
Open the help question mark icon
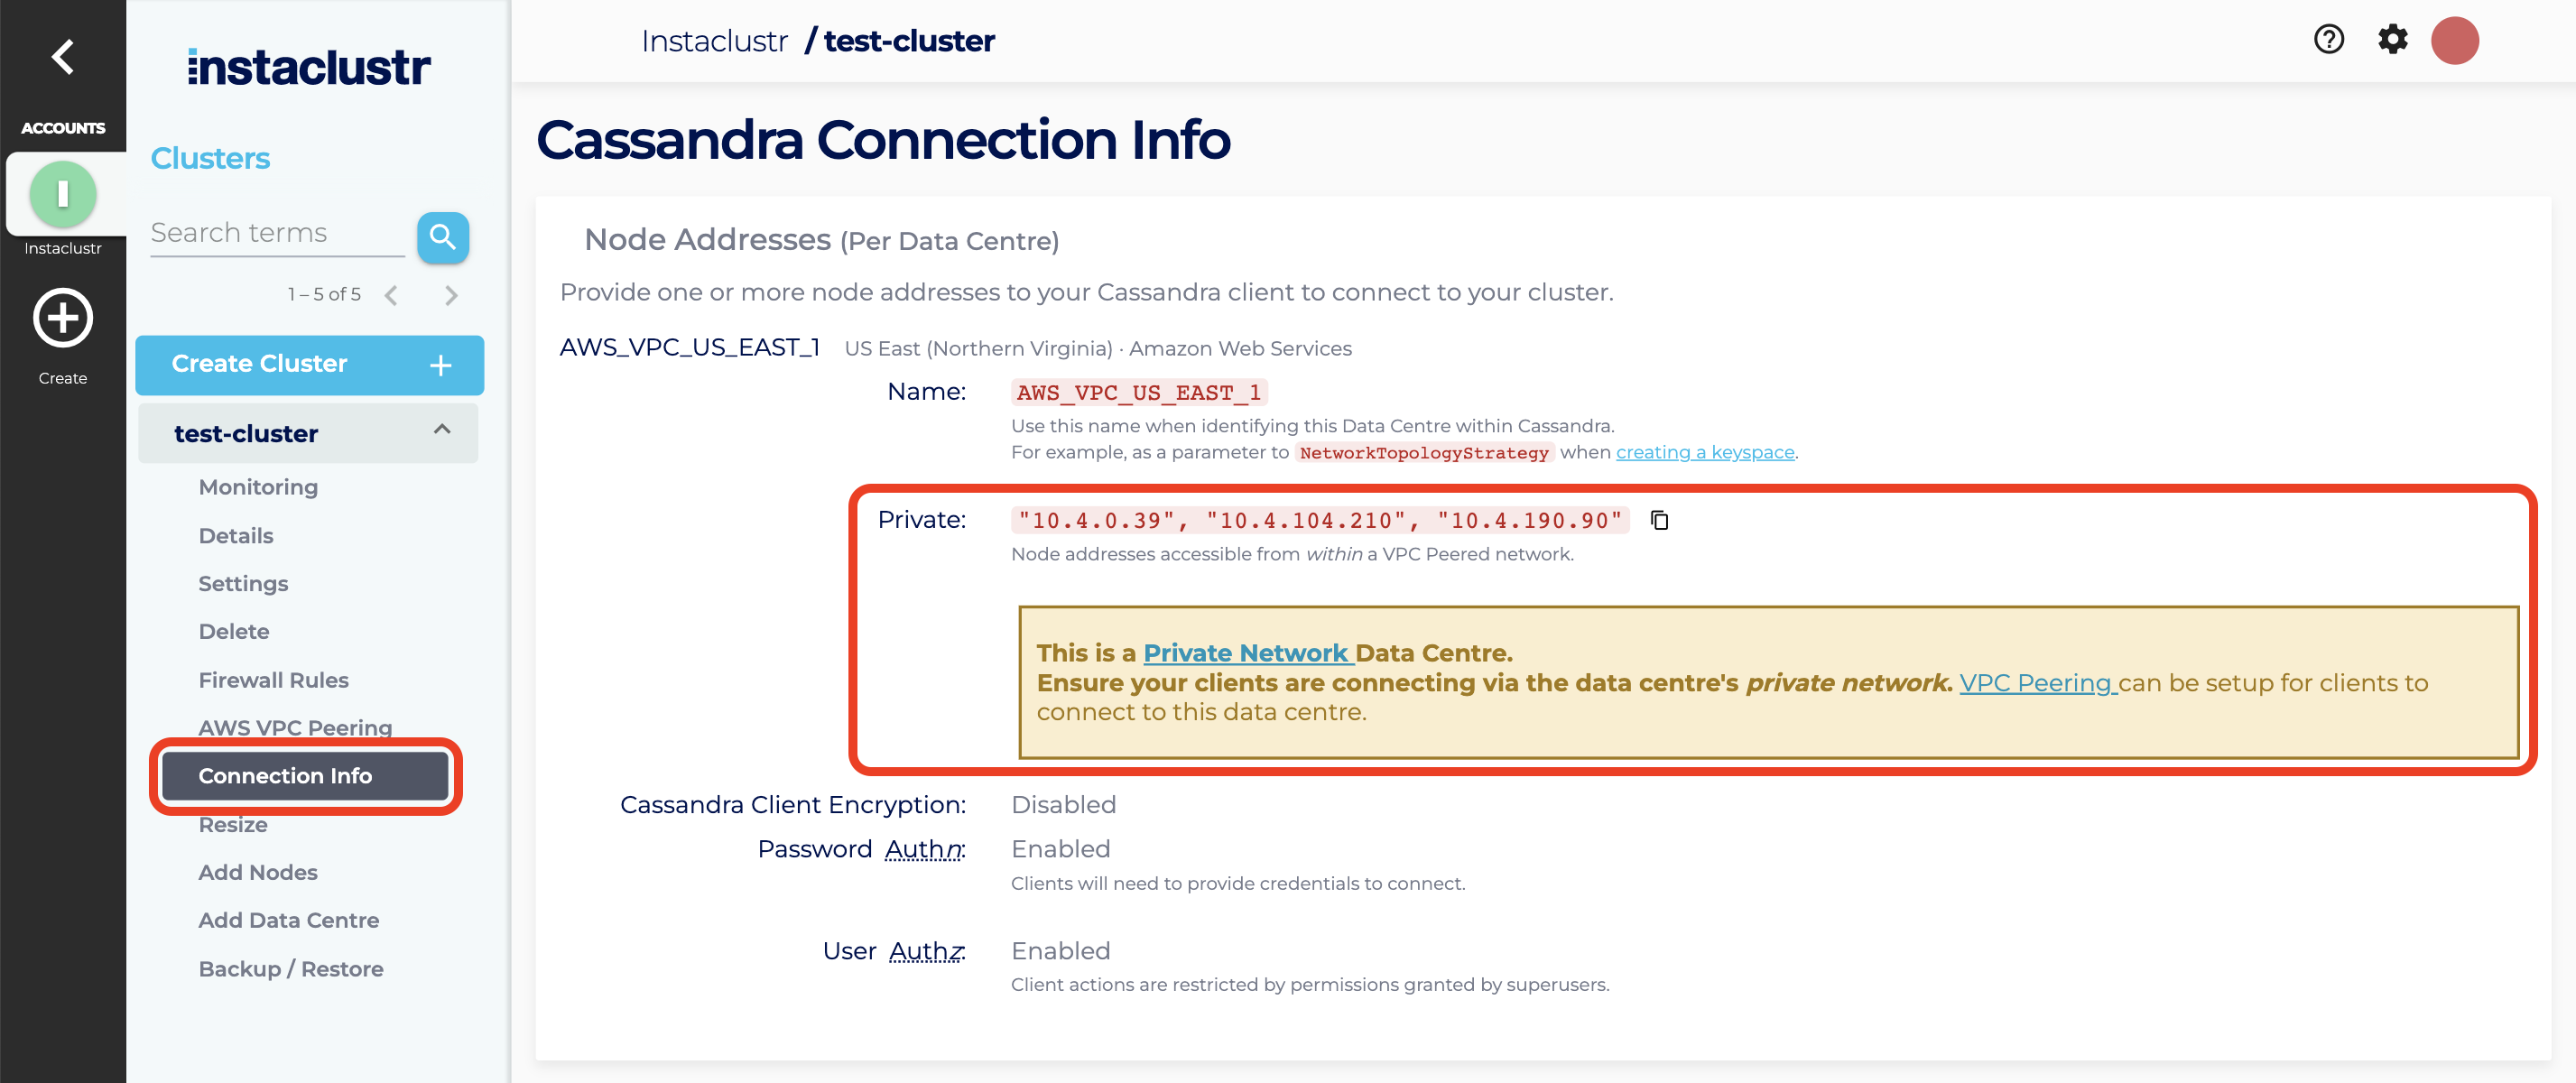tap(2329, 40)
